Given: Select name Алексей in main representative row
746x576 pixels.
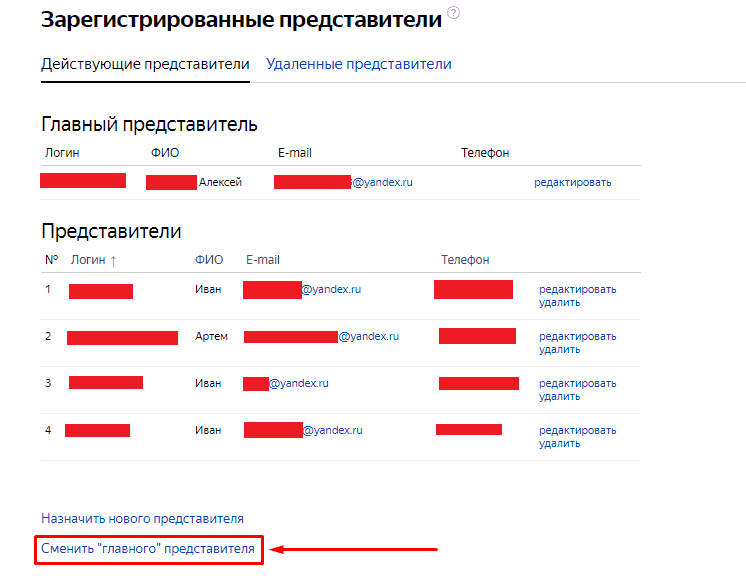Looking at the screenshot, I should click(x=220, y=182).
